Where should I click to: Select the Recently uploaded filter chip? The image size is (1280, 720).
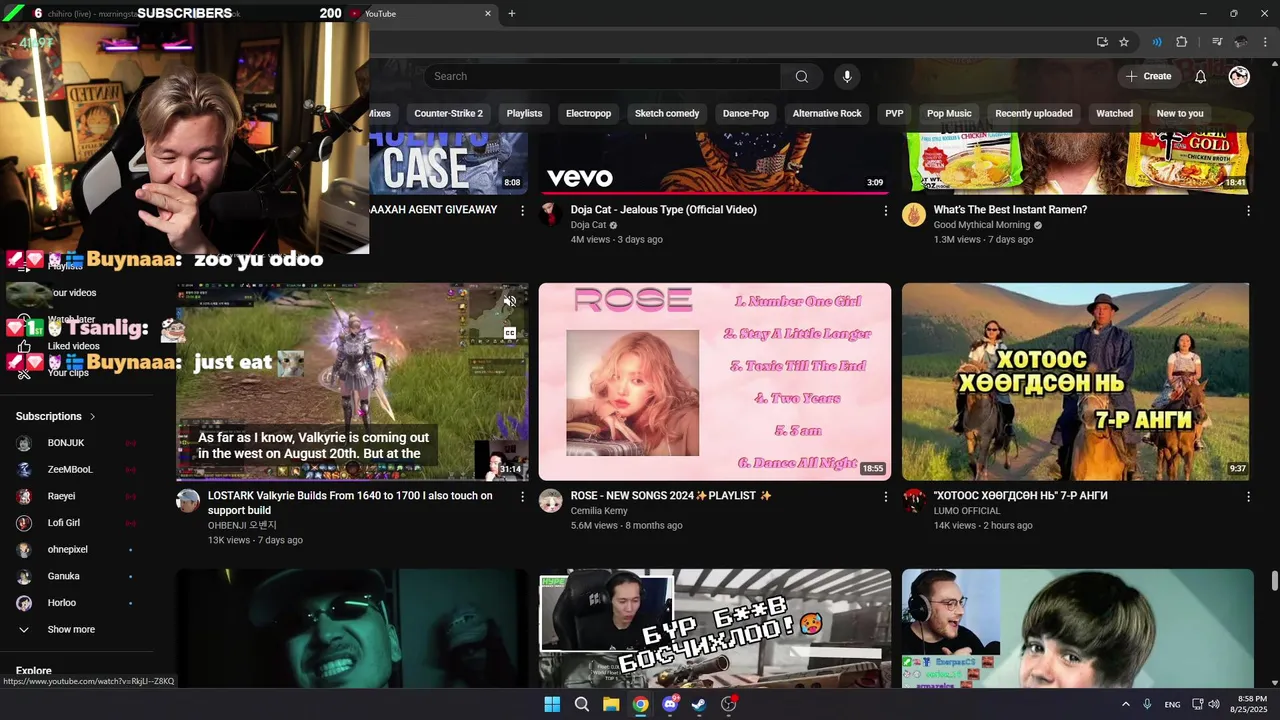[1034, 113]
